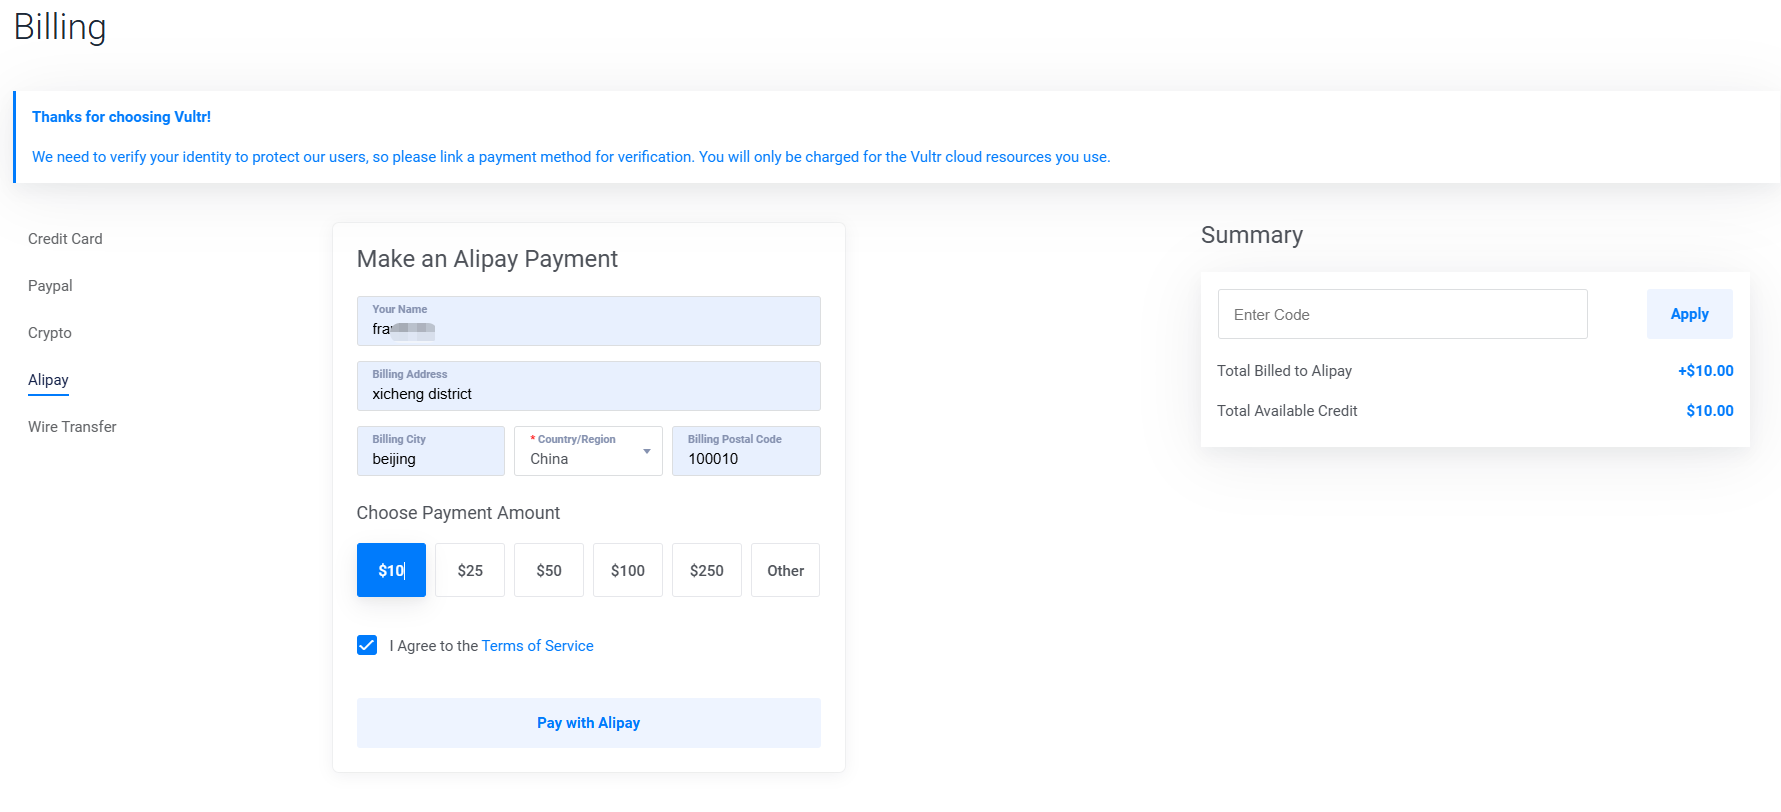Screen dimensions: 1781x812
Task: Click the Pay with Alipay button
Action: pyautogui.click(x=588, y=723)
